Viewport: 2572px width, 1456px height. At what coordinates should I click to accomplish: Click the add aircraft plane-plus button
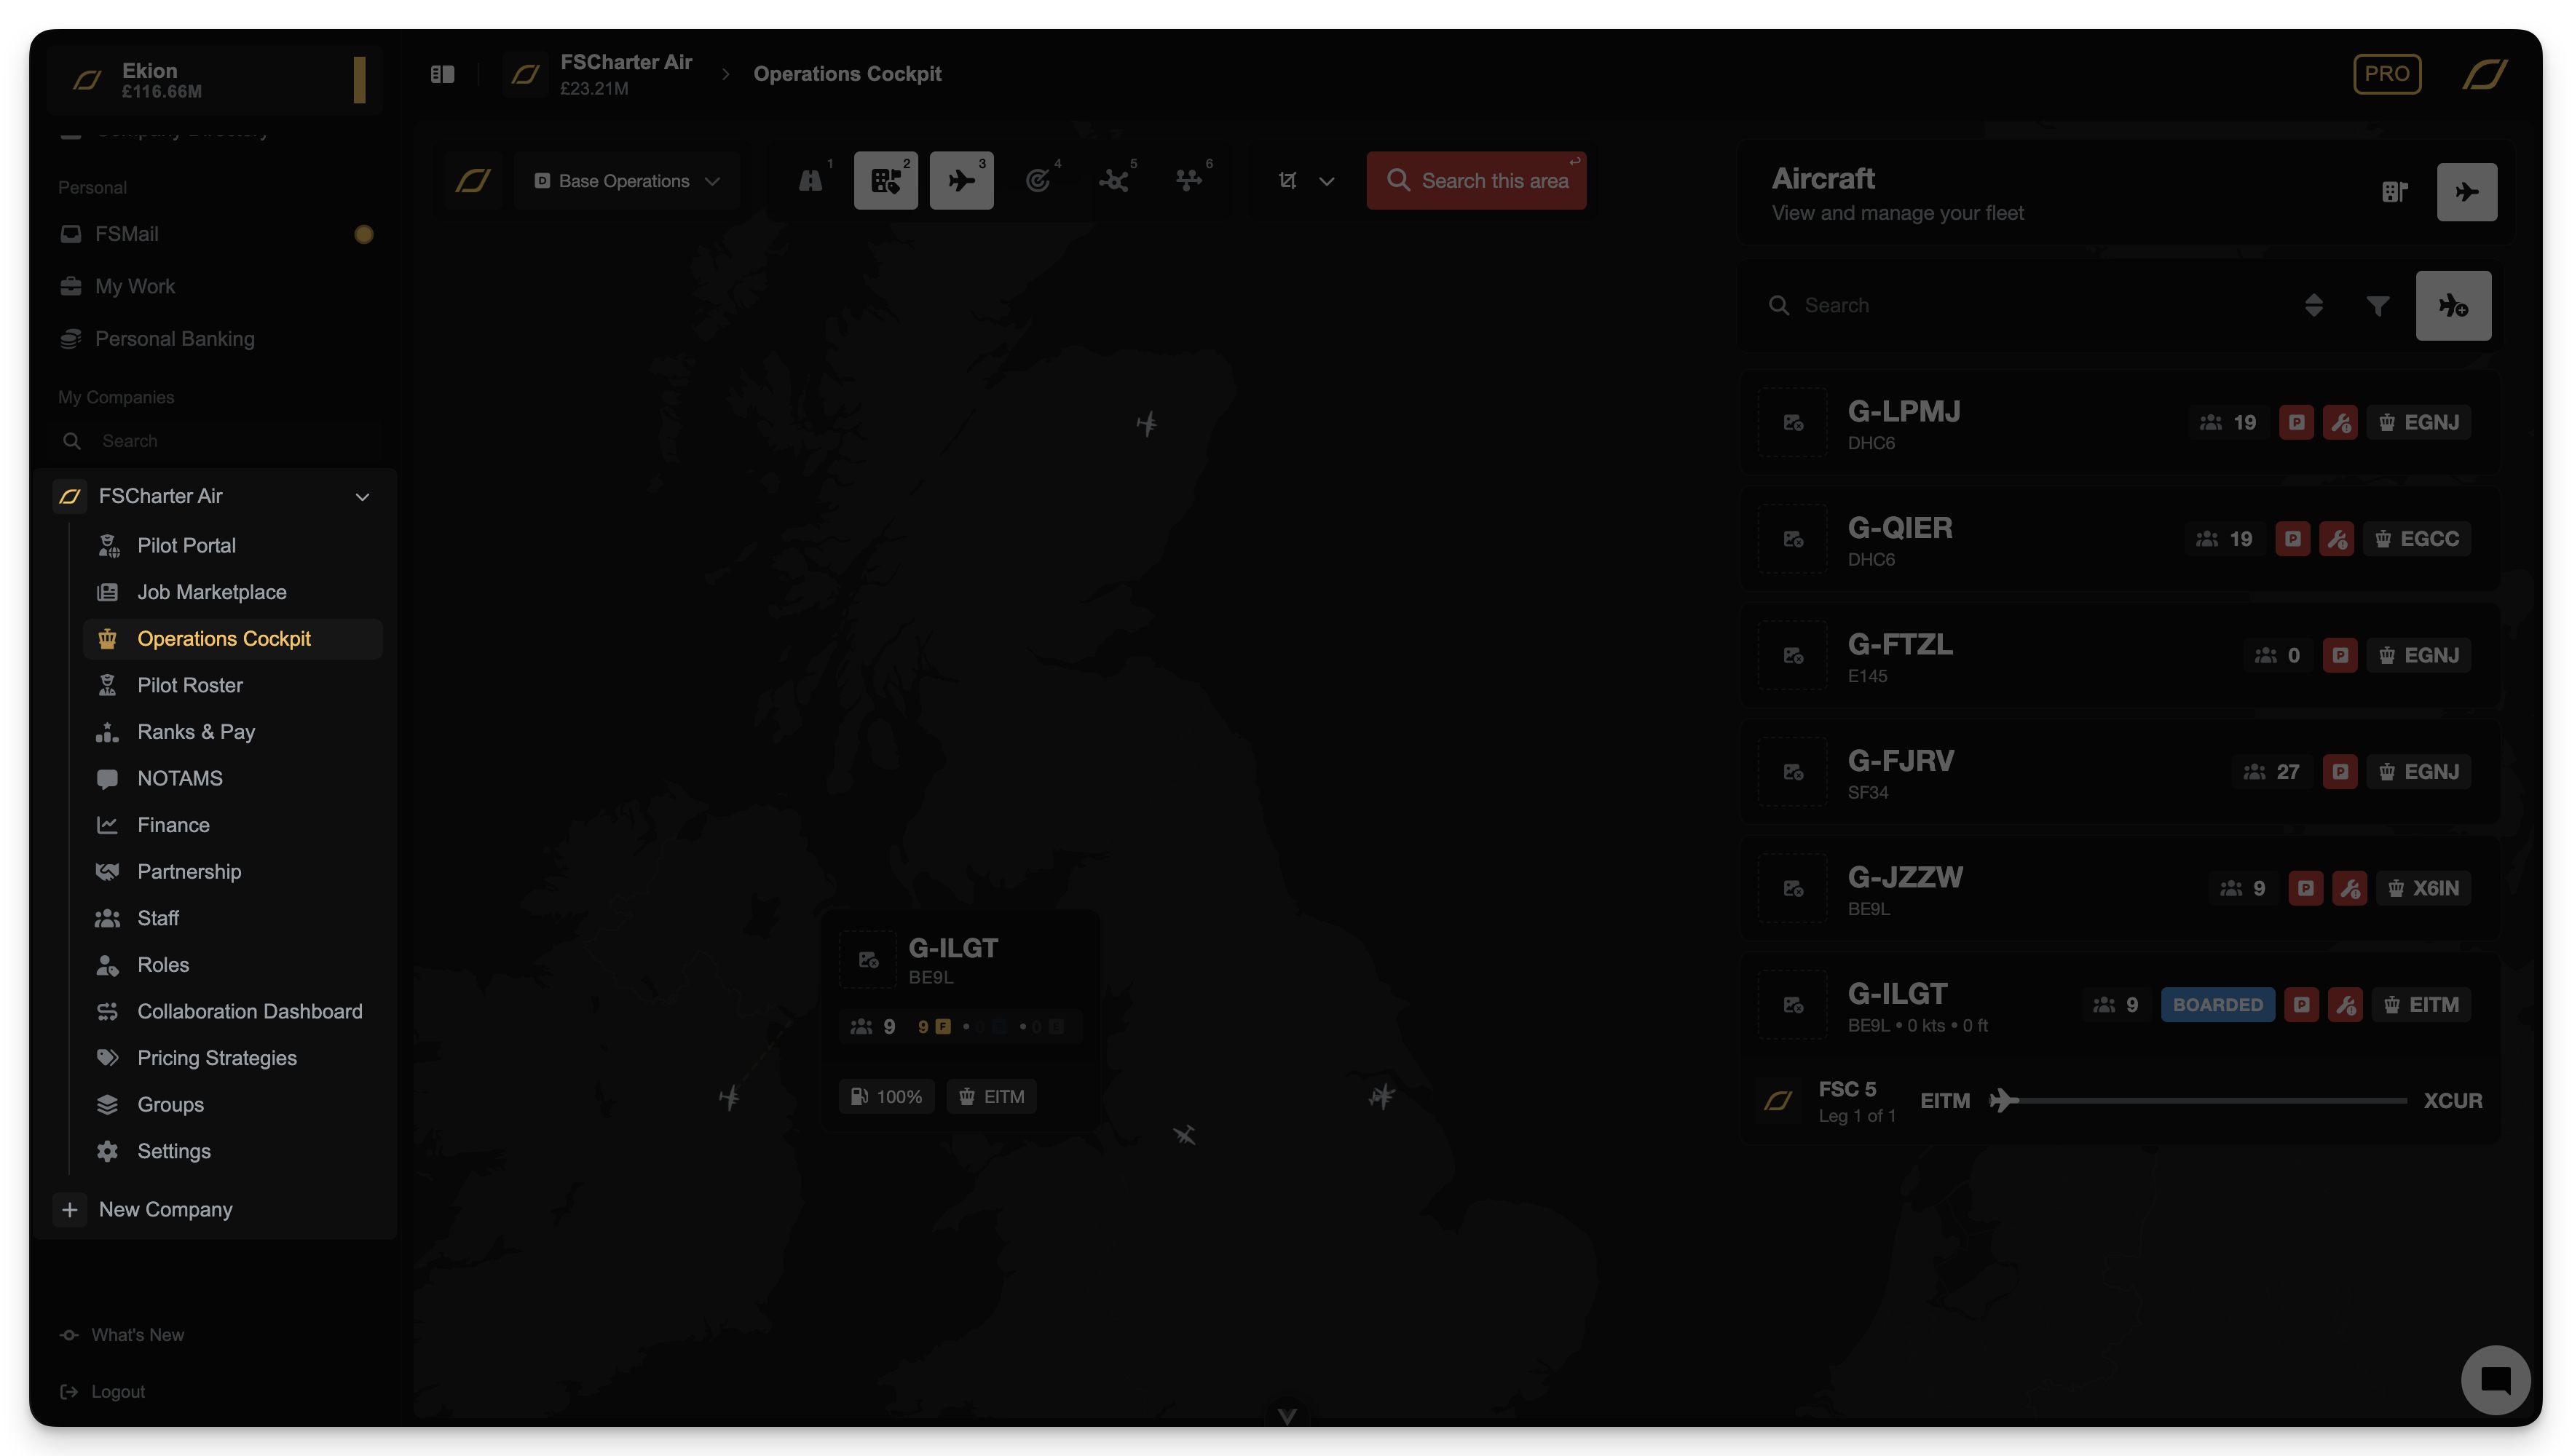click(x=2453, y=306)
